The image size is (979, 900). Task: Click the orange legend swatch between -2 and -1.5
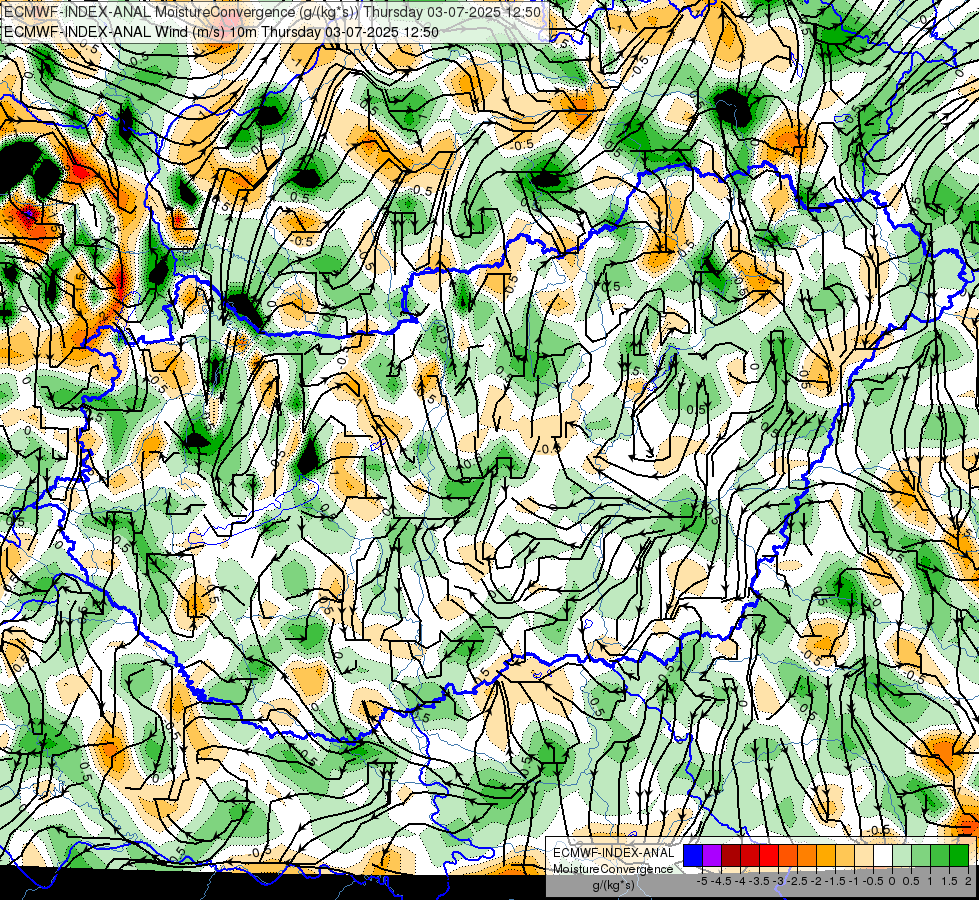click(x=807, y=855)
